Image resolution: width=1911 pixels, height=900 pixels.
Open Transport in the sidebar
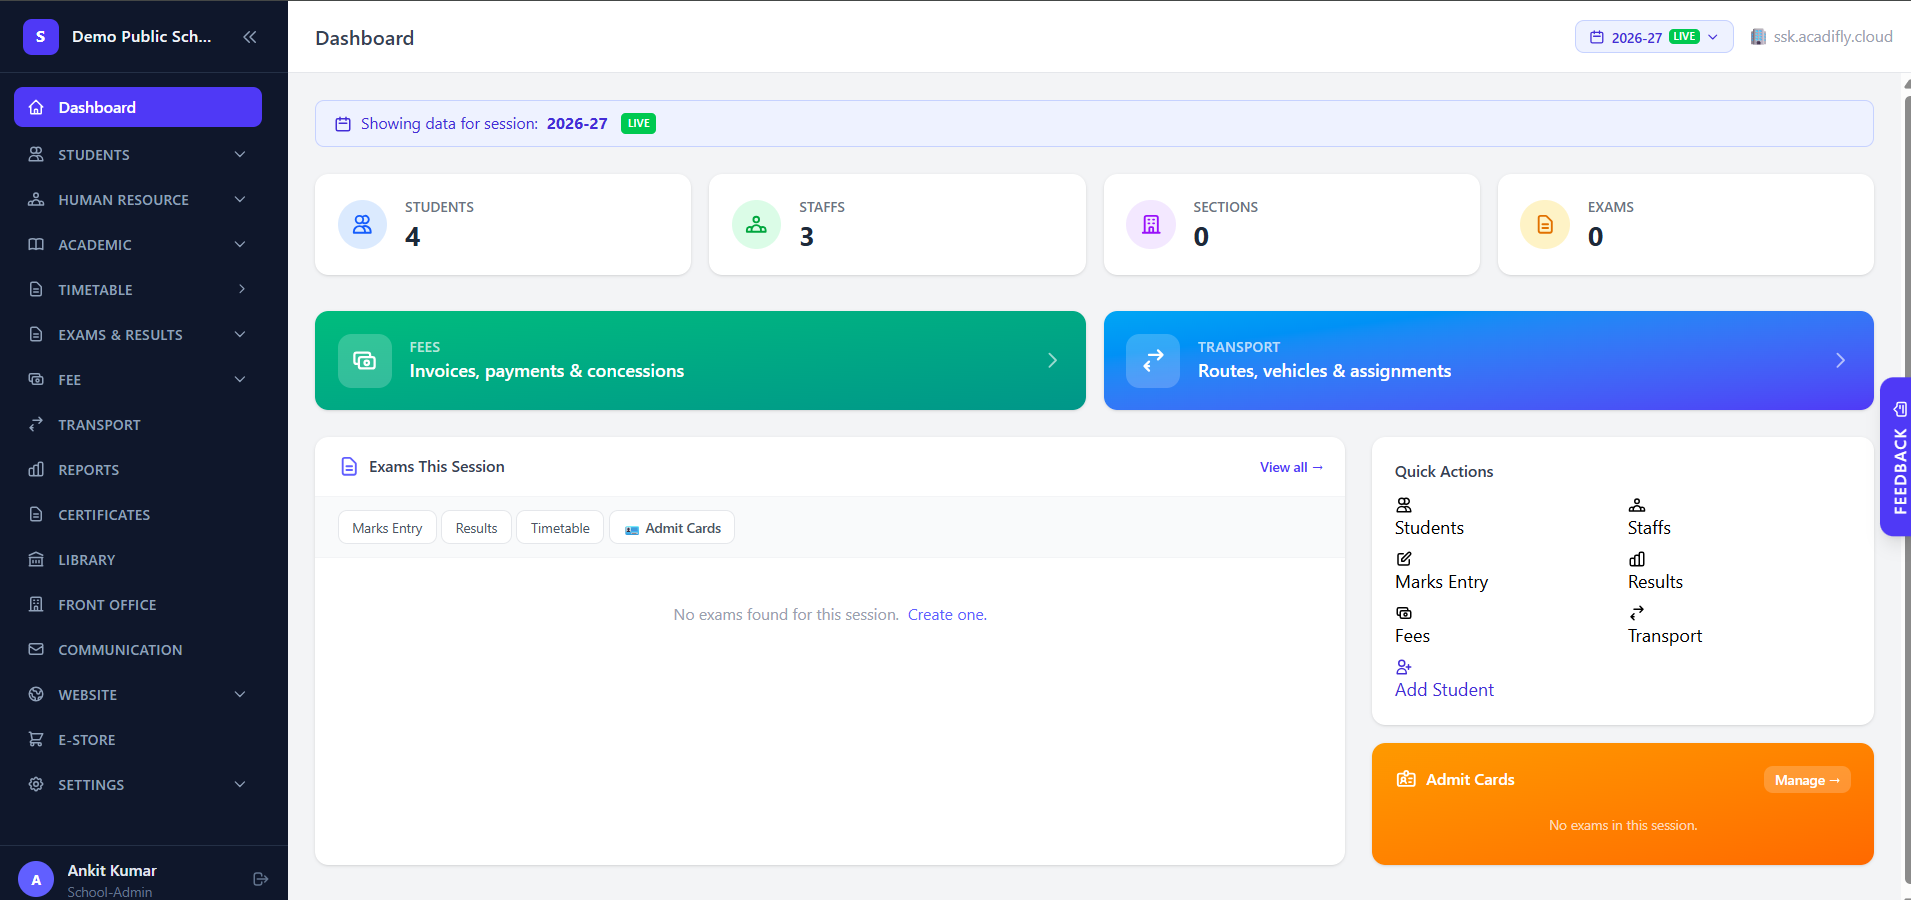click(x=138, y=424)
